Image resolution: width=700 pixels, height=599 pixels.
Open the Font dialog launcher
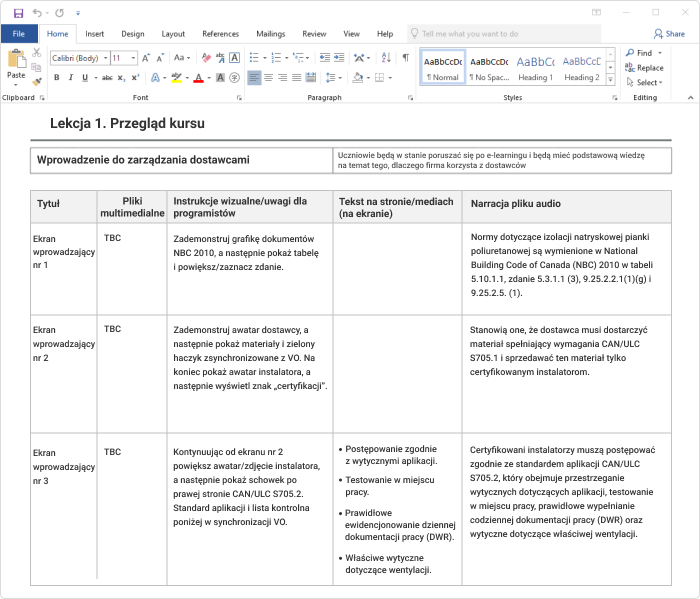(x=239, y=98)
